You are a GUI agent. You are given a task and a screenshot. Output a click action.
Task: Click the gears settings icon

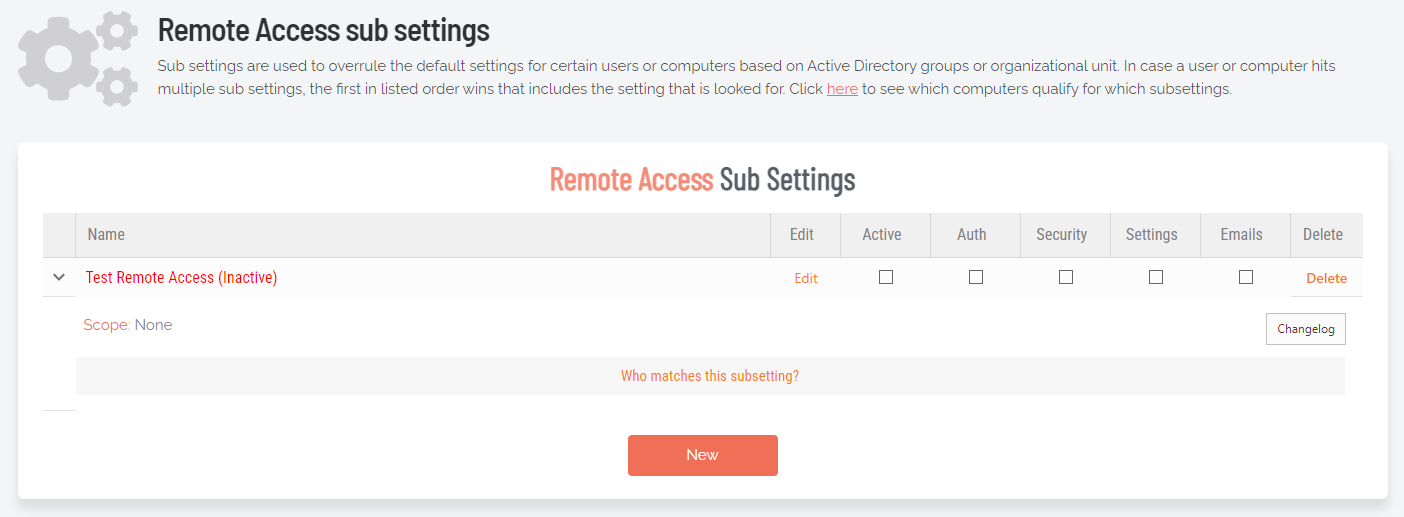tap(78, 59)
